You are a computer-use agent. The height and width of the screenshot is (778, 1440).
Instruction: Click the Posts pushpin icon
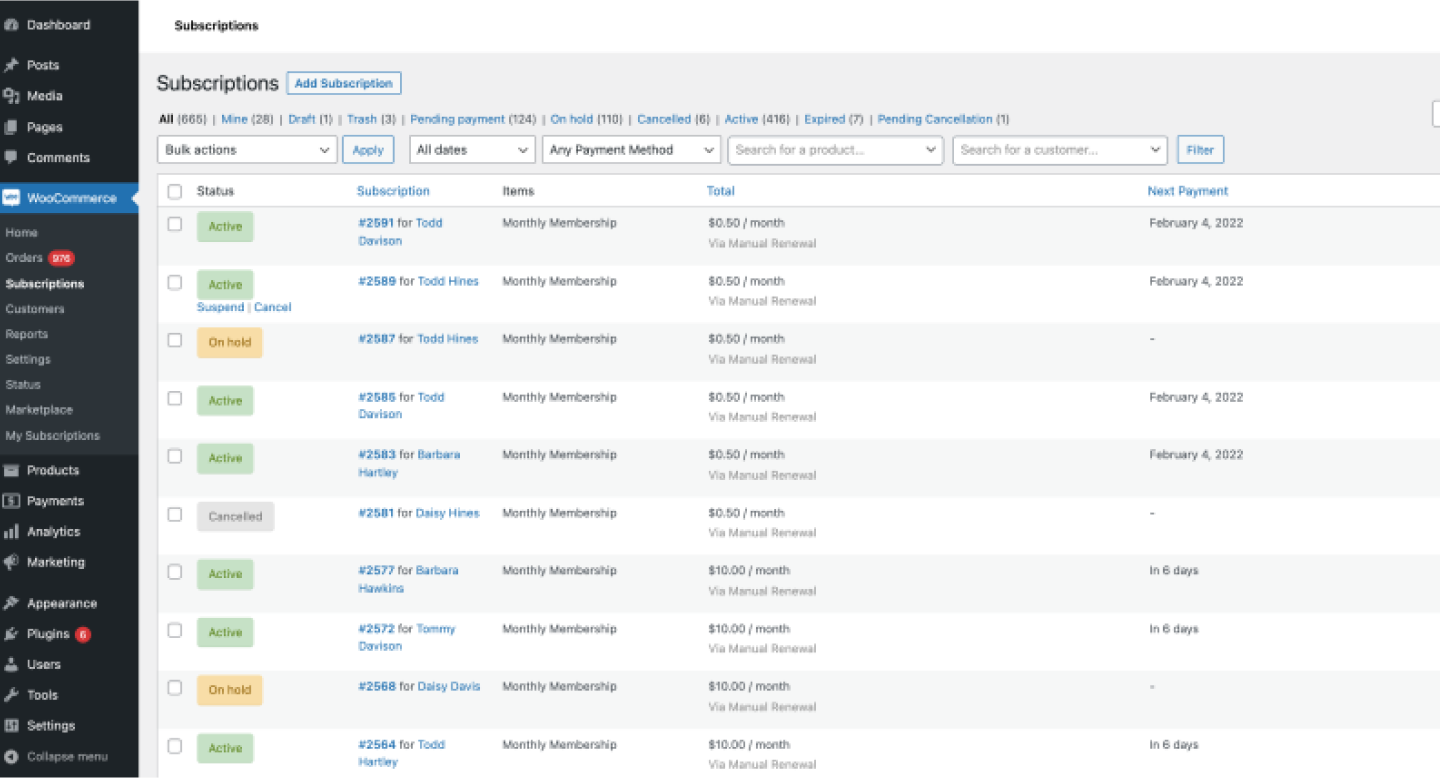click(11, 65)
